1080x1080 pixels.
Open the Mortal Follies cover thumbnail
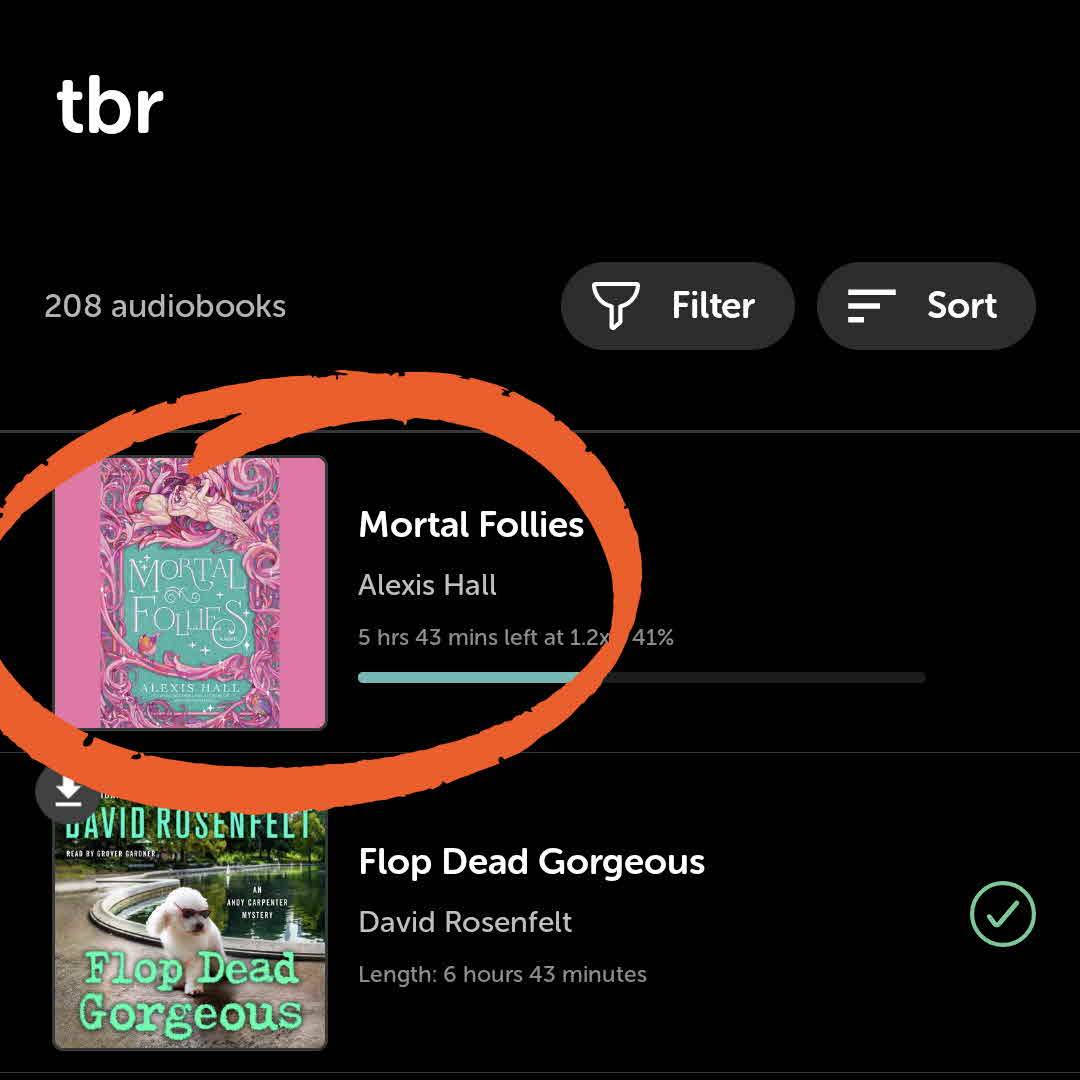[190, 592]
